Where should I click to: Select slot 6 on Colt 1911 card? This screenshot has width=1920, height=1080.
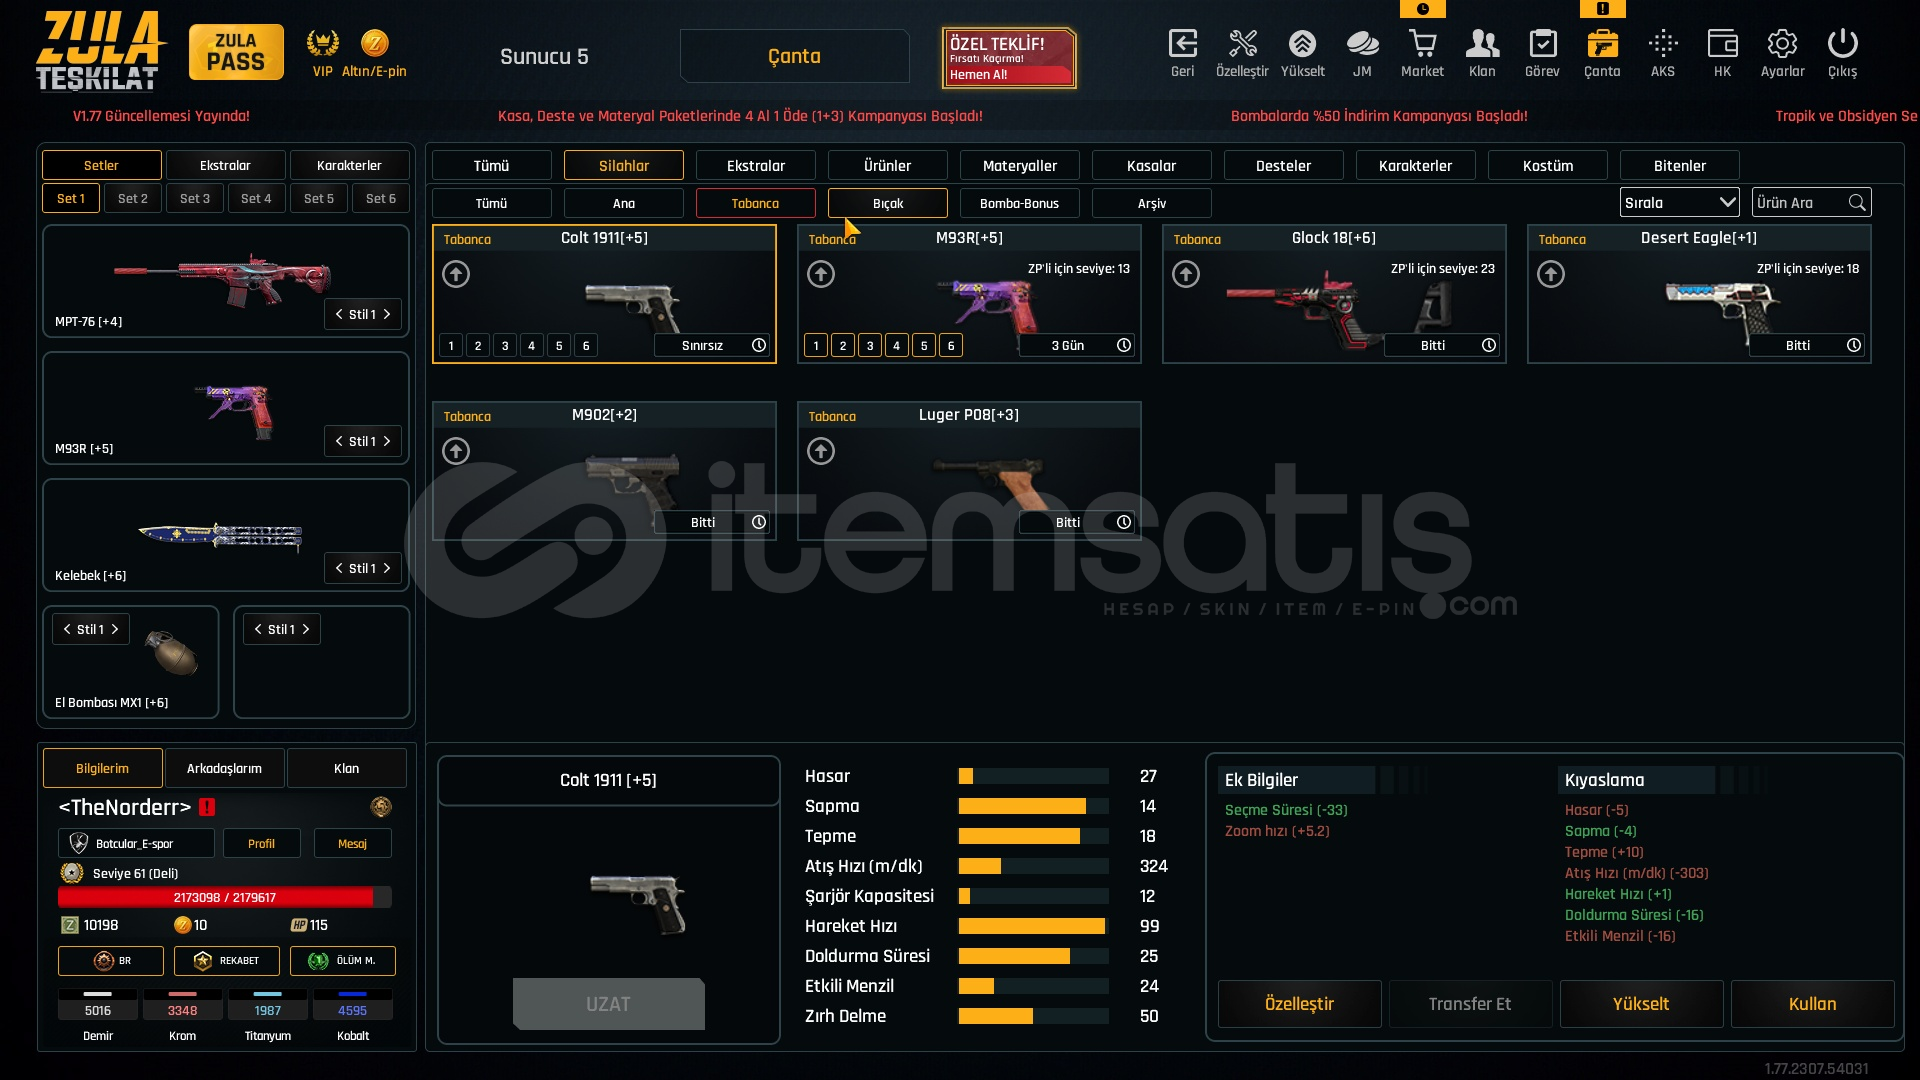coord(586,346)
